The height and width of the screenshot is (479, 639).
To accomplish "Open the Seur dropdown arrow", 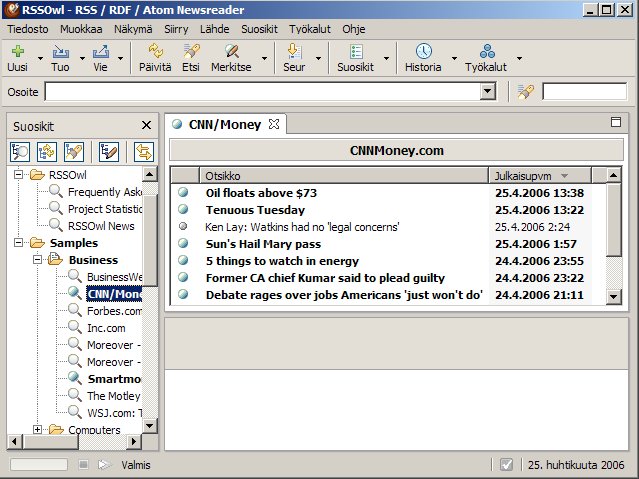I will [x=318, y=59].
